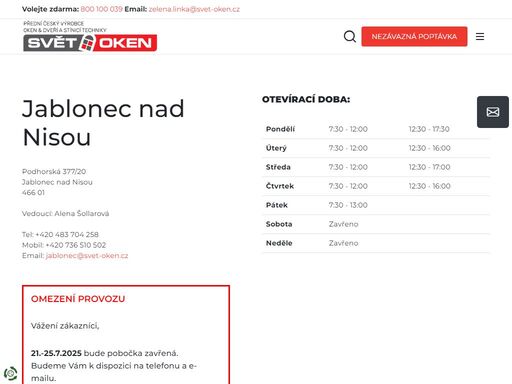Click the Středa row label
This screenshot has height=384, width=512.
[278, 167]
